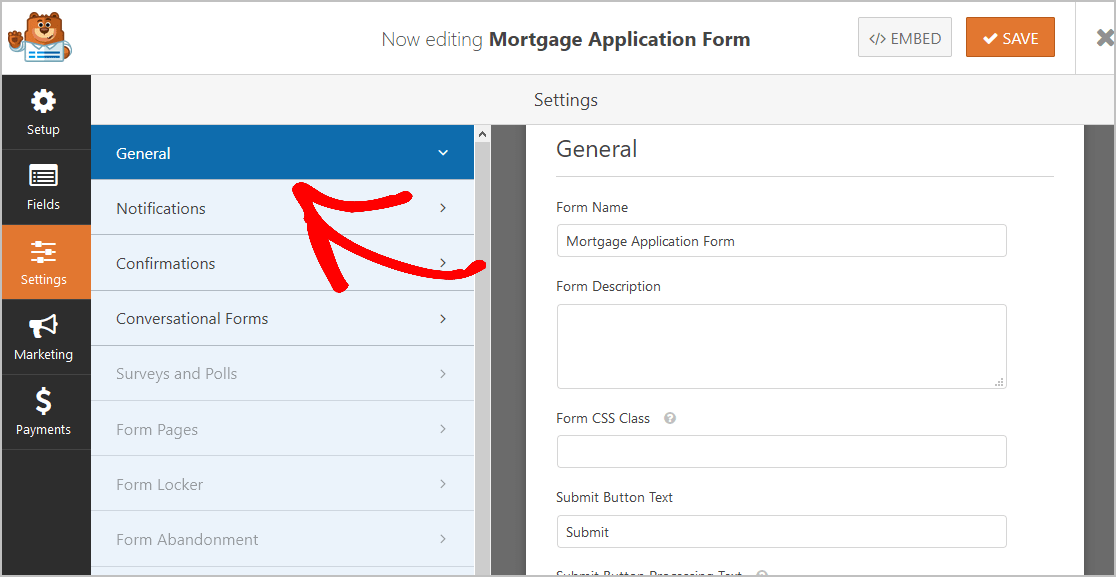This screenshot has width=1116, height=577.
Task: Expand the Form Pages chevron
Action: [x=443, y=429]
